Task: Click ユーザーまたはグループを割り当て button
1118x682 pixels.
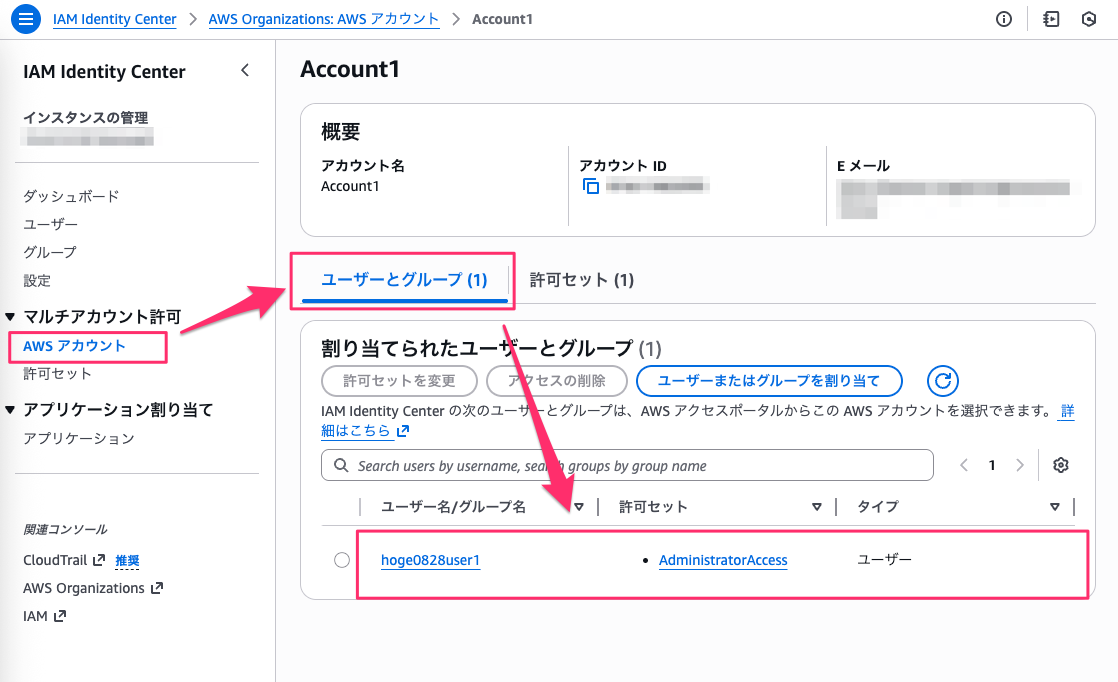Action: 769,380
